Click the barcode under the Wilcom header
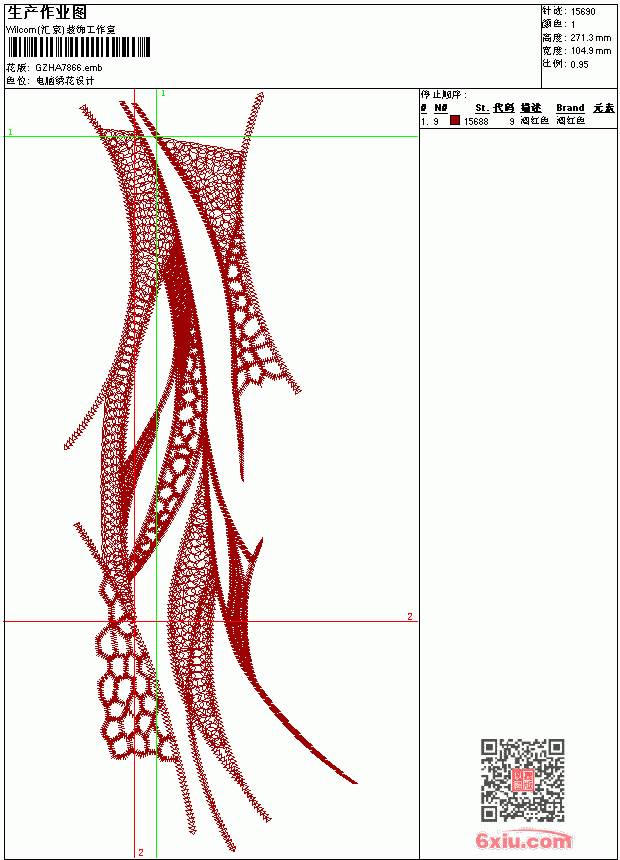Image resolution: width=620 pixels, height=860 pixels. click(x=78, y=47)
